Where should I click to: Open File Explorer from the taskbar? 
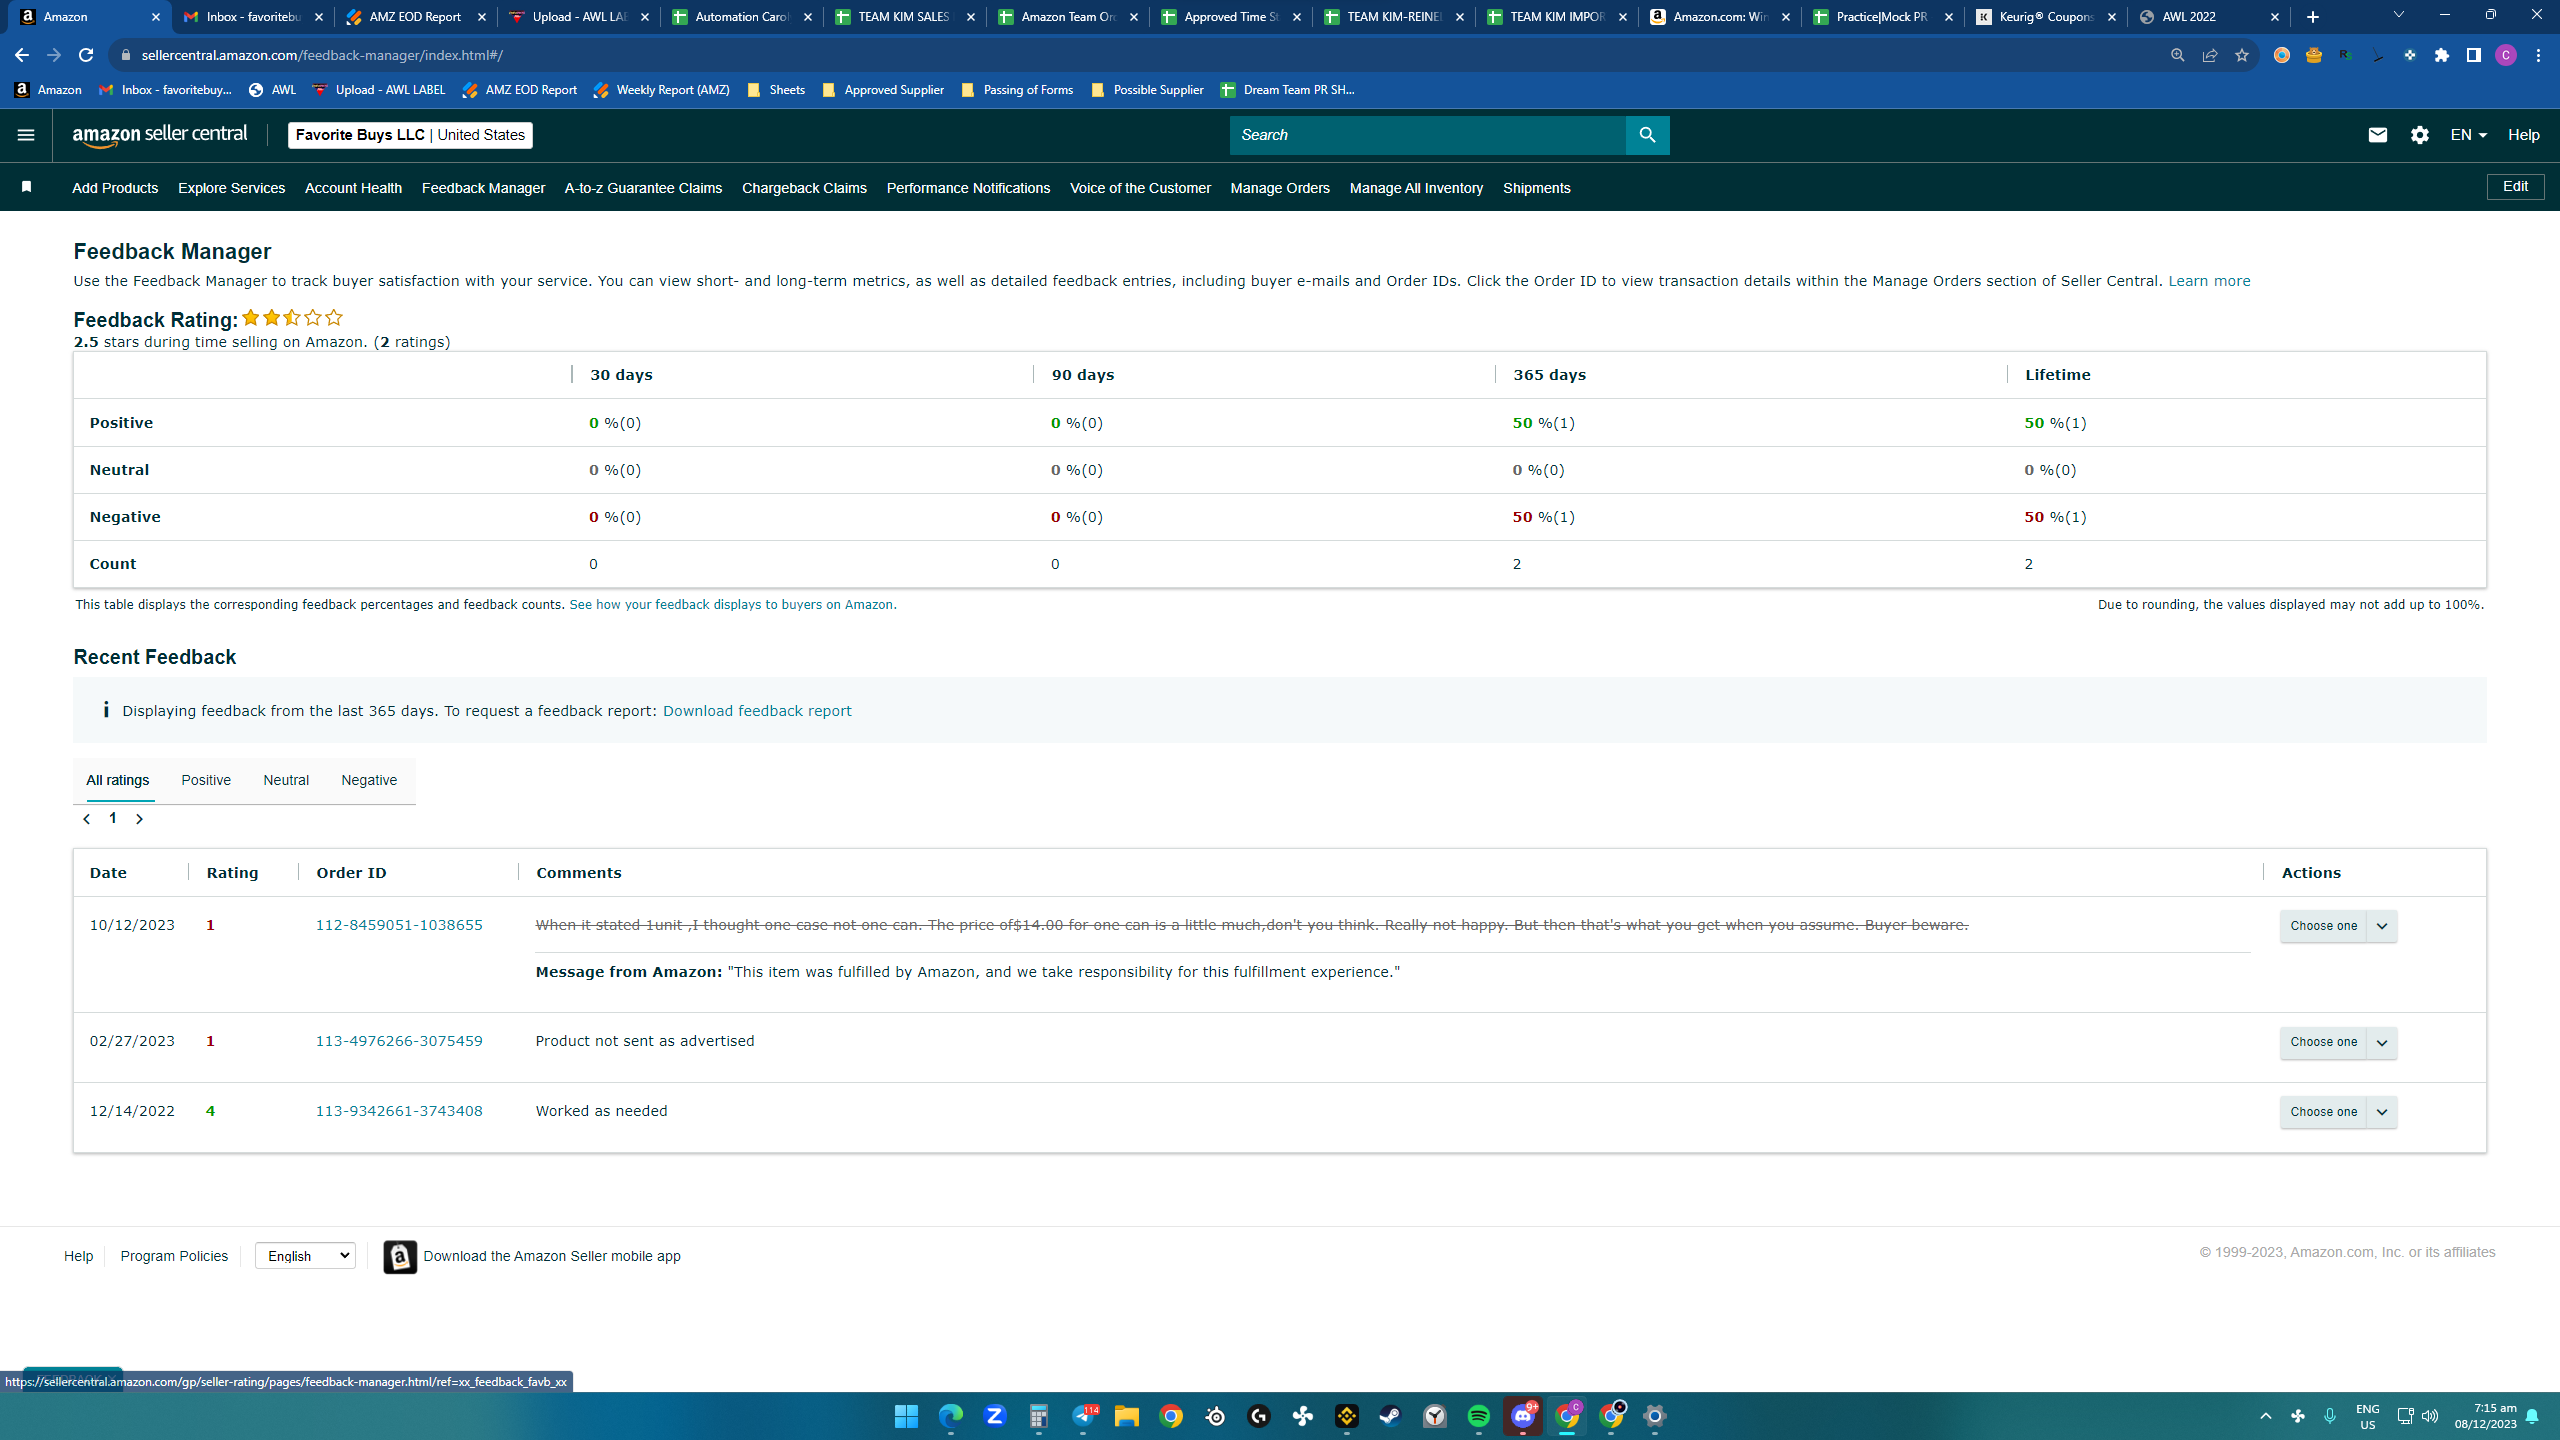click(1127, 1416)
